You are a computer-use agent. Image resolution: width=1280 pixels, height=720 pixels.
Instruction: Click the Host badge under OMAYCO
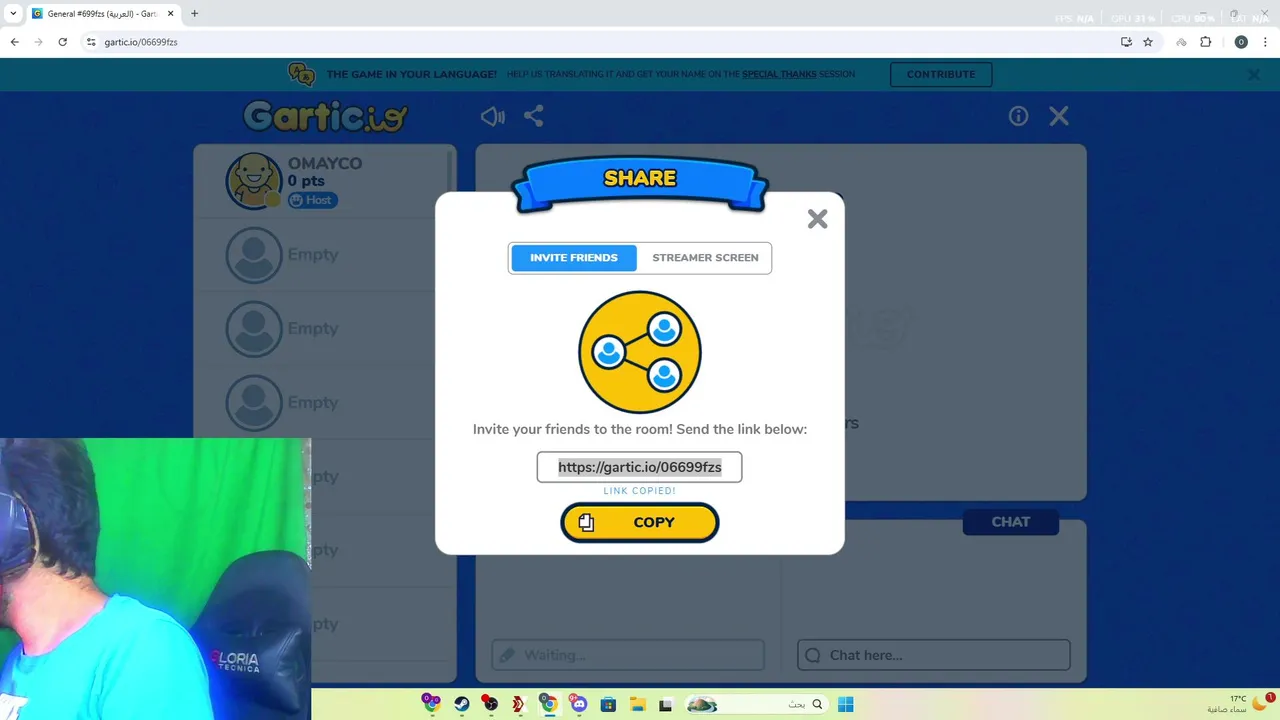tap(313, 200)
